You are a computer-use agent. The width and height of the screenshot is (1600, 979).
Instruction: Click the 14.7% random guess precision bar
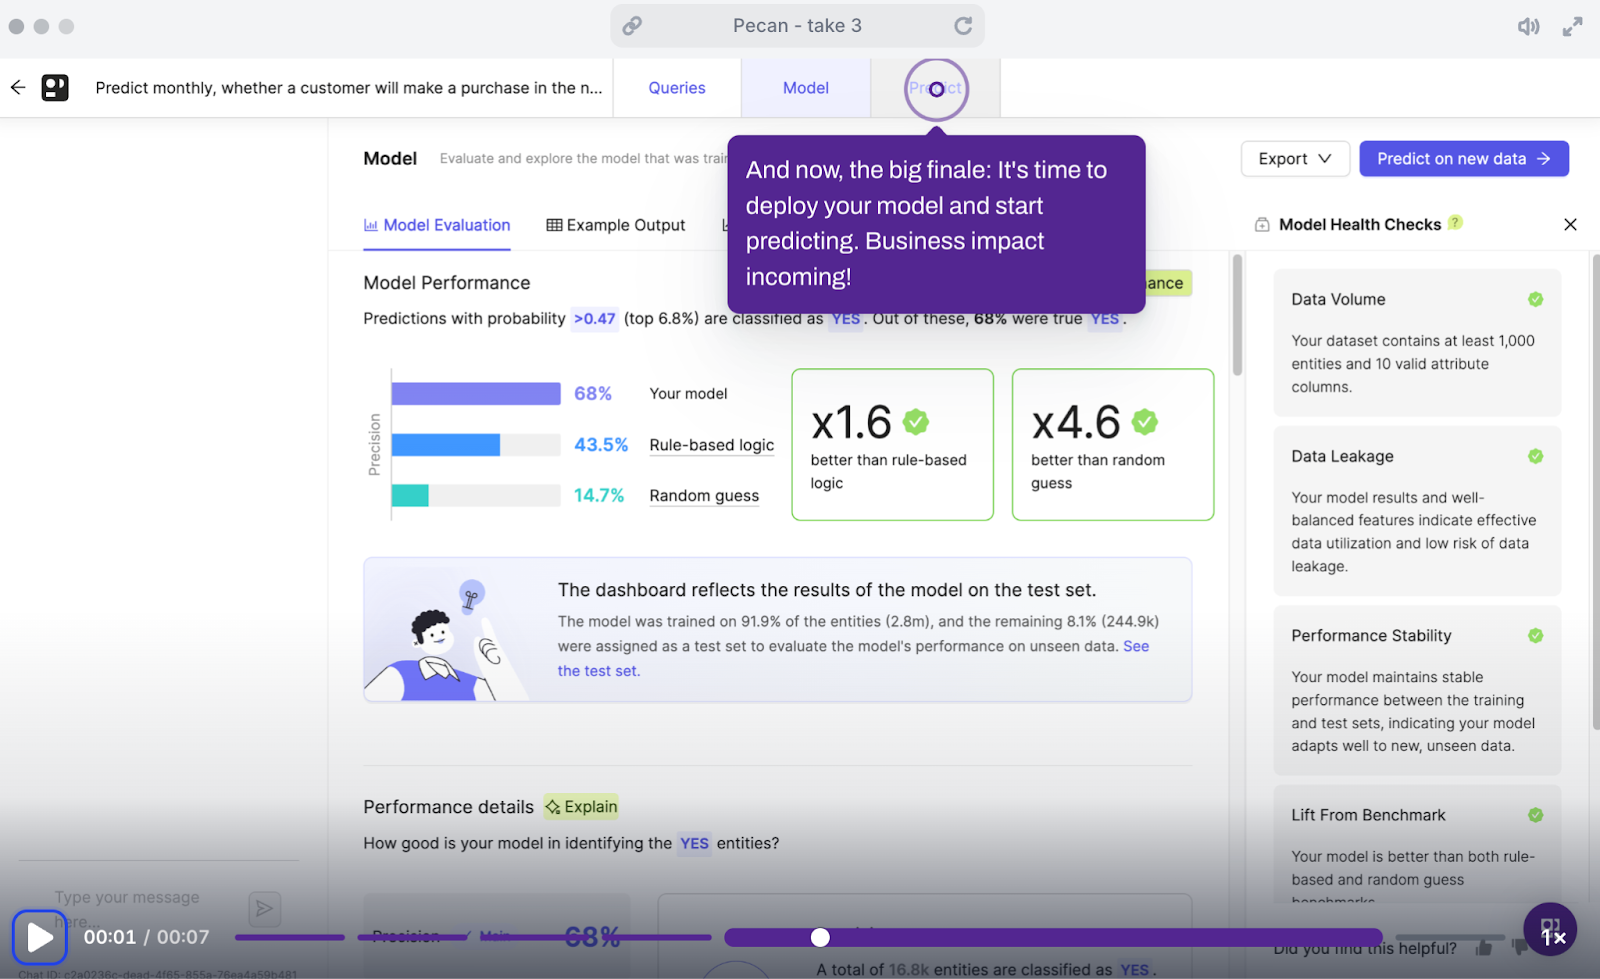click(410, 495)
